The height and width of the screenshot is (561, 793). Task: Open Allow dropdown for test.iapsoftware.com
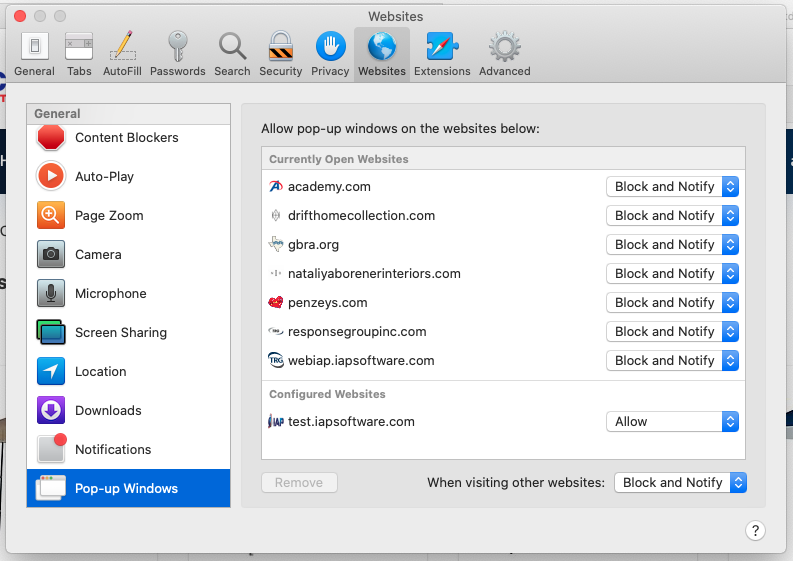pyautogui.click(x=672, y=421)
